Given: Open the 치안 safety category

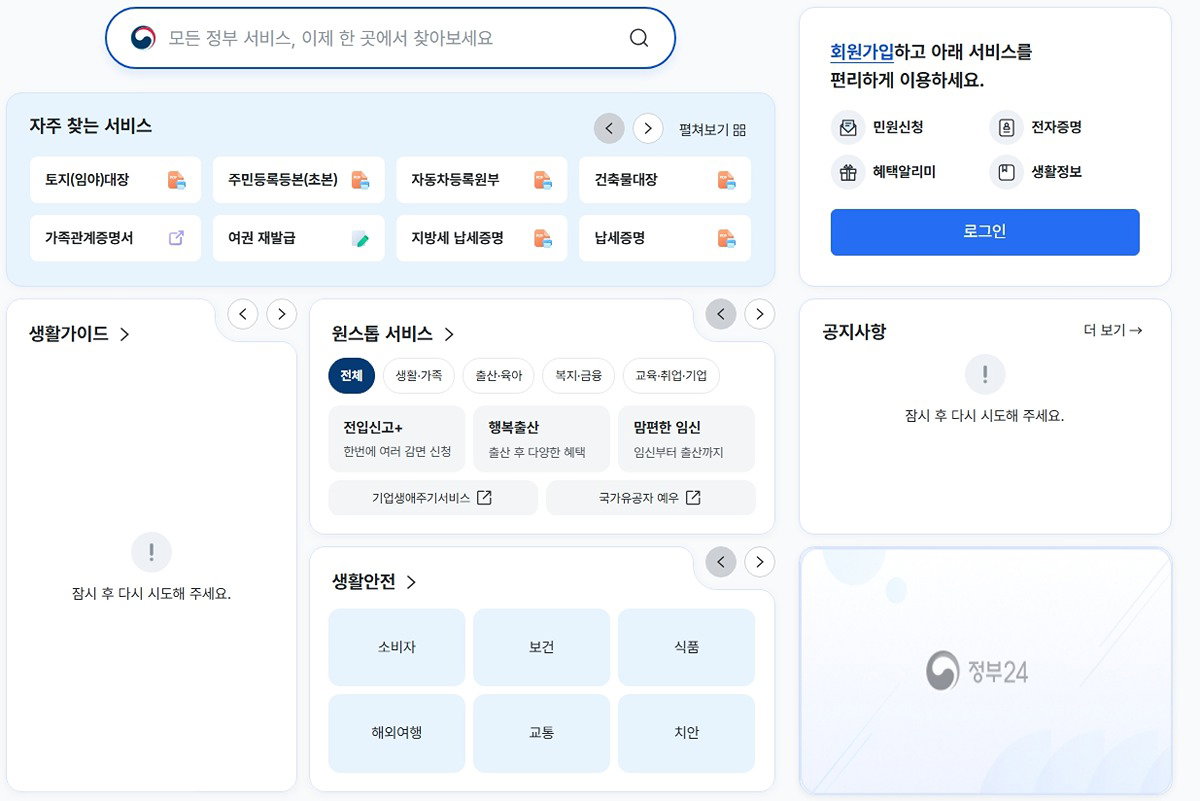Looking at the screenshot, I should 686,733.
